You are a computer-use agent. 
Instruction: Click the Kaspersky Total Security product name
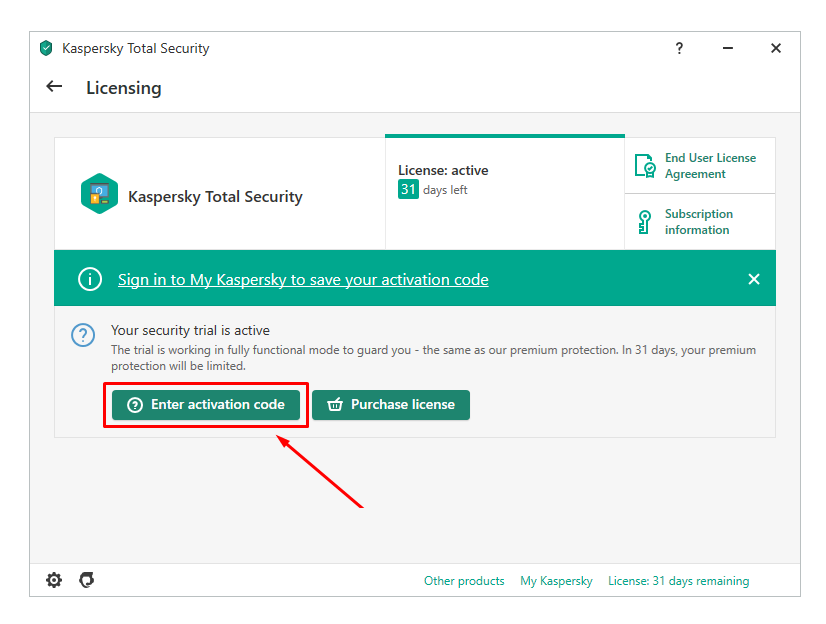click(x=215, y=196)
